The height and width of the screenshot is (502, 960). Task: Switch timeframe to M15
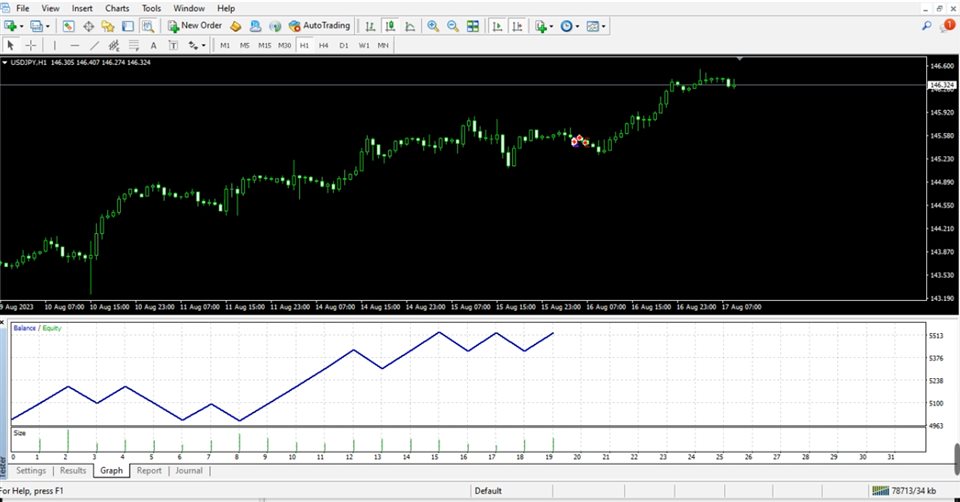pos(264,45)
